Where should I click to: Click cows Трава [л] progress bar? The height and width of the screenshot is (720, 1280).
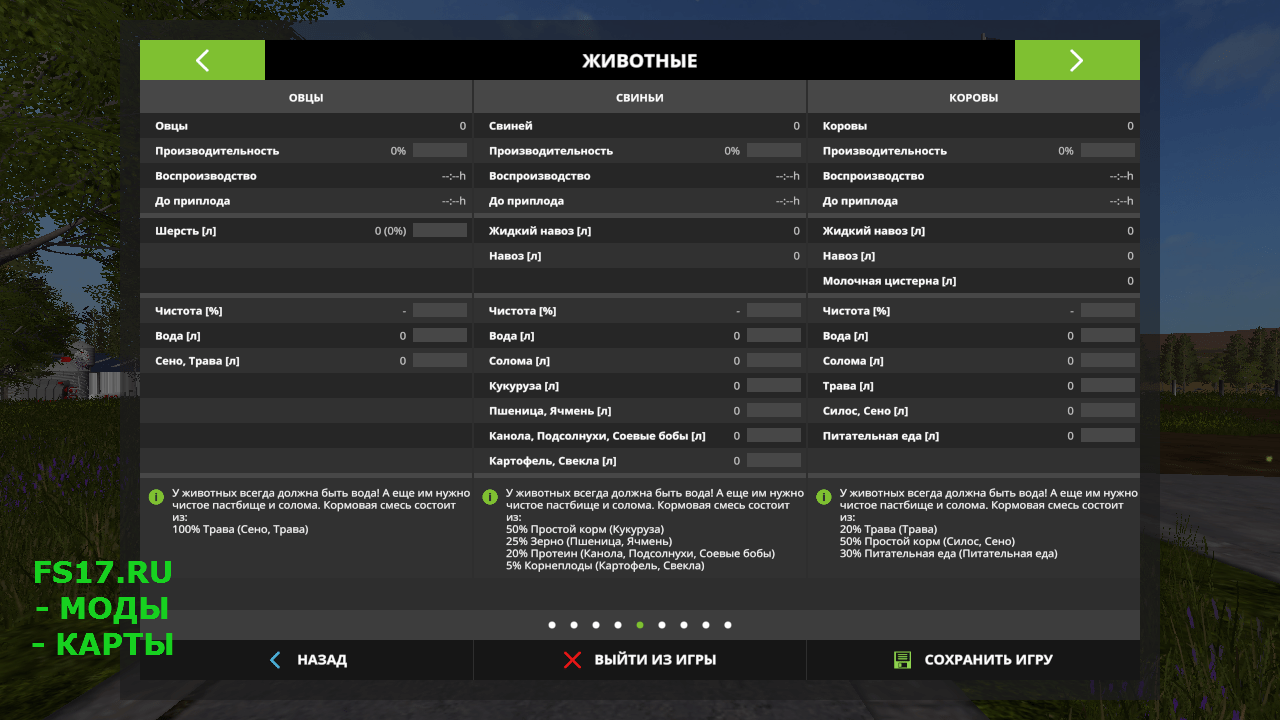tap(1108, 385)
